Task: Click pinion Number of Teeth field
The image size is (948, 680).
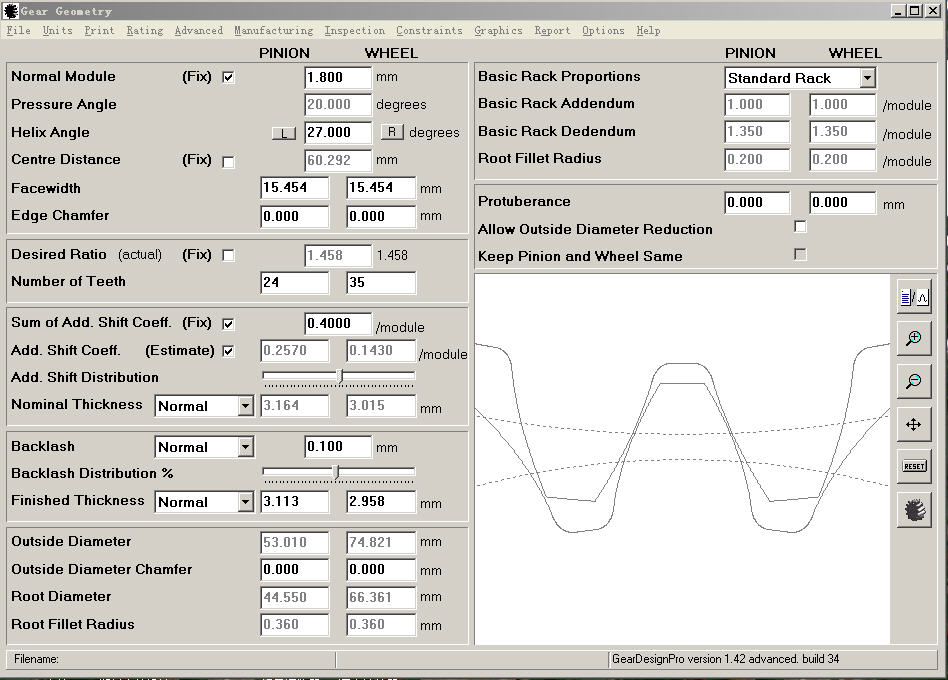Action: [294, 282]
